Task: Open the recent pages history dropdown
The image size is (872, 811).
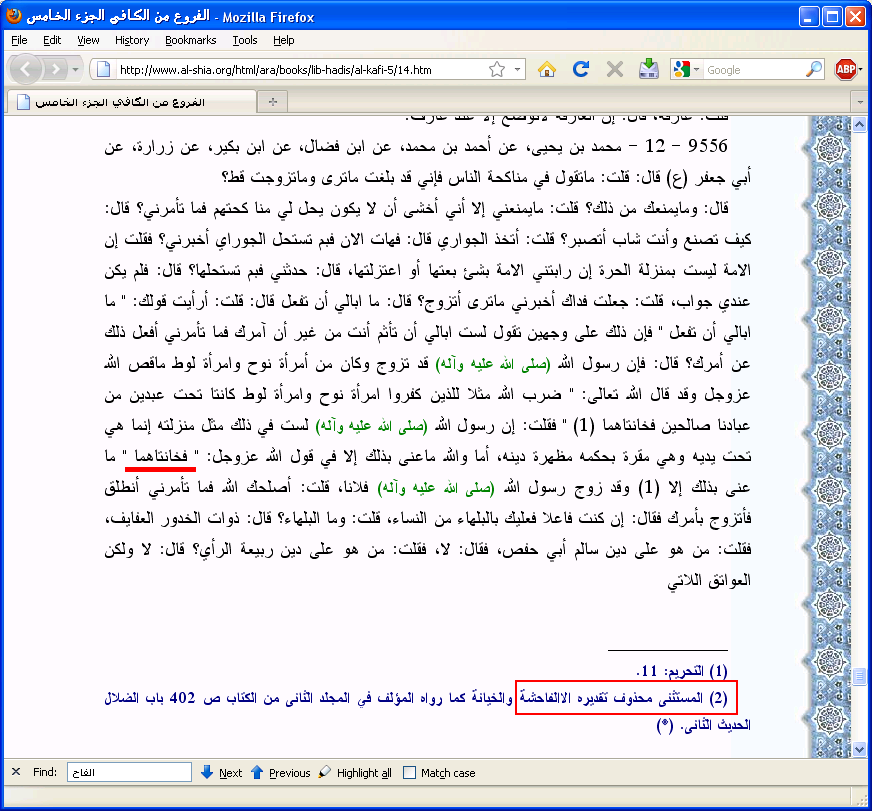Action: pyautogui.click(x=76, y=70)
